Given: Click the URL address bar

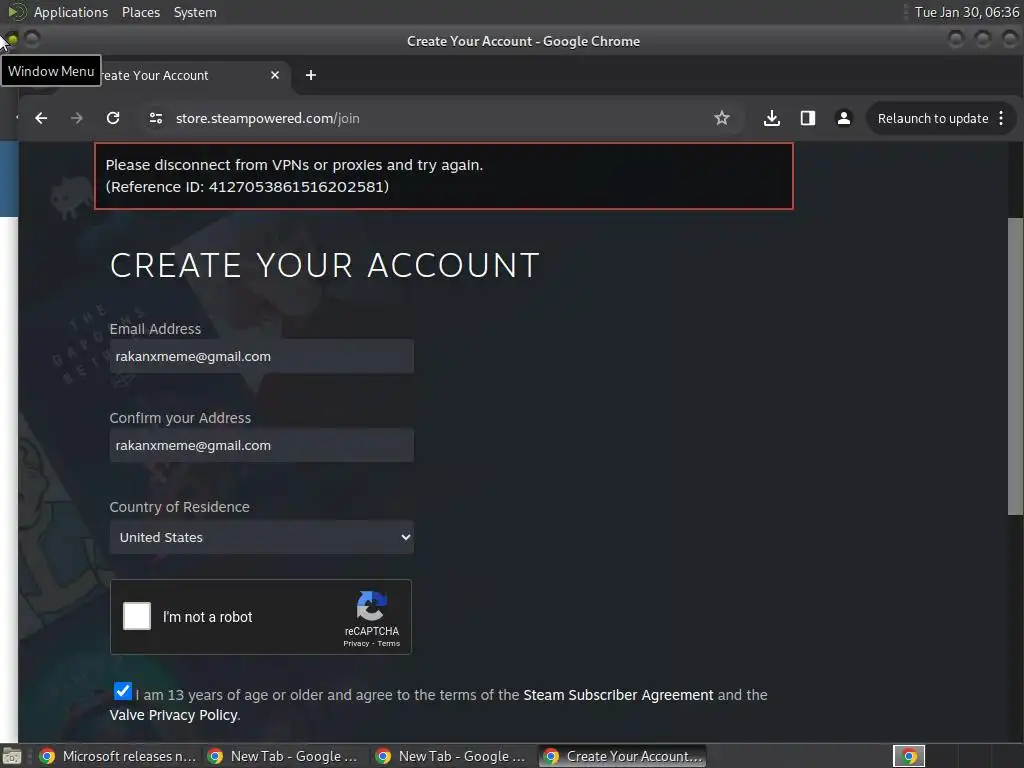Looking at the screenshot, I should (431, 118).
